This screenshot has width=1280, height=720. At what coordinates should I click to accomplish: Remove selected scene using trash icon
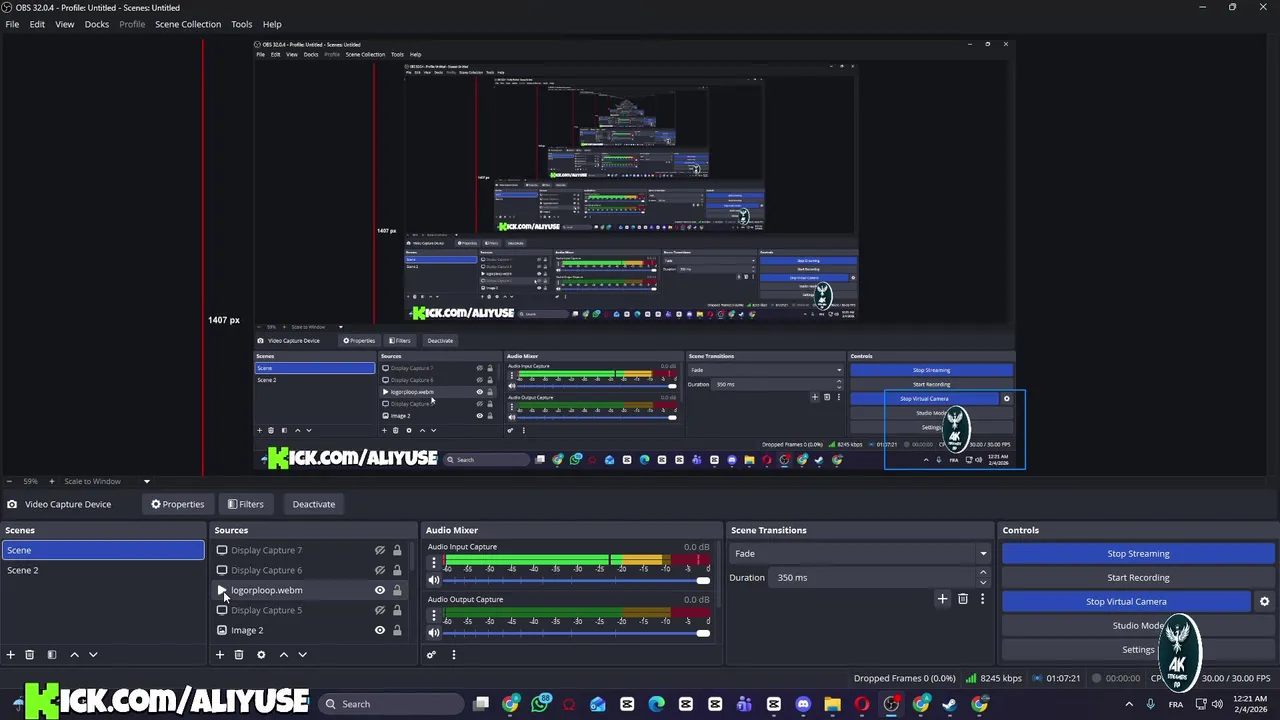coord(30,655)
